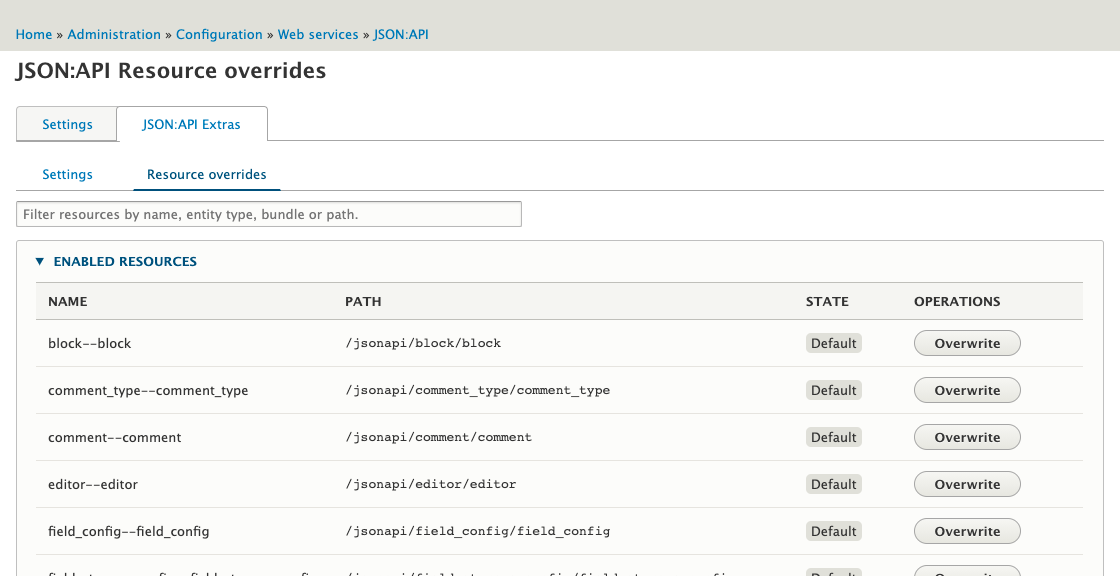Click Default state badge for editor--editor
The width and height of the screenshot is (1120, 576).
coord(834,485)
